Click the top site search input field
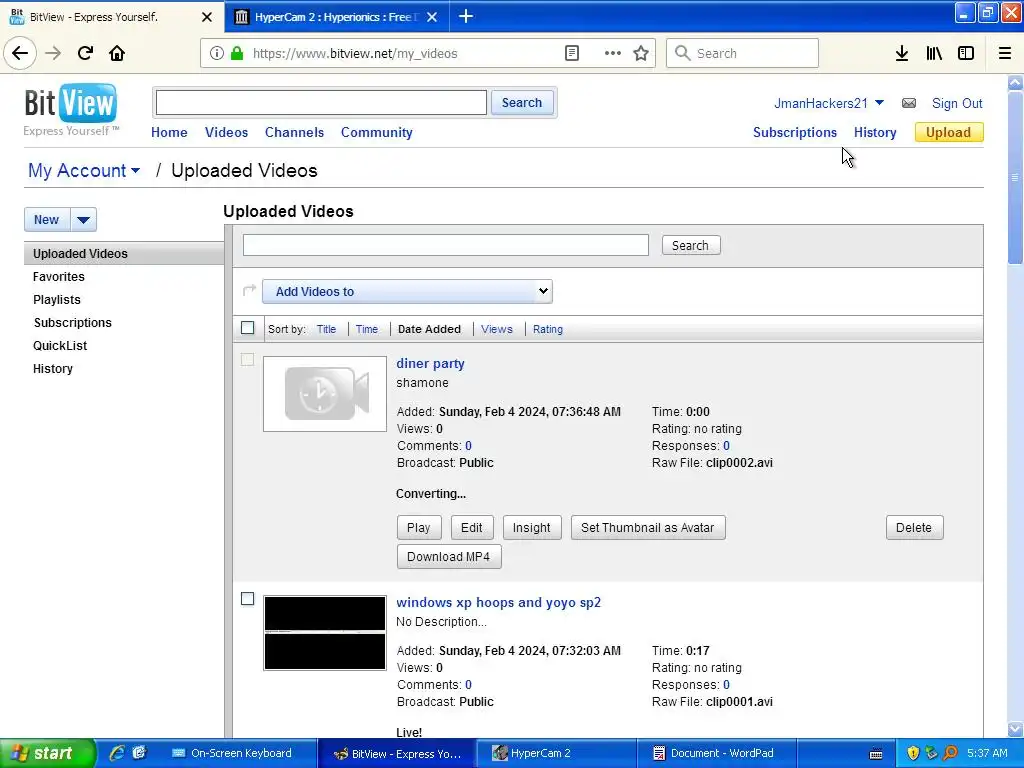Viewport: 1024px width, 768px height. click(x=321, y=103)
